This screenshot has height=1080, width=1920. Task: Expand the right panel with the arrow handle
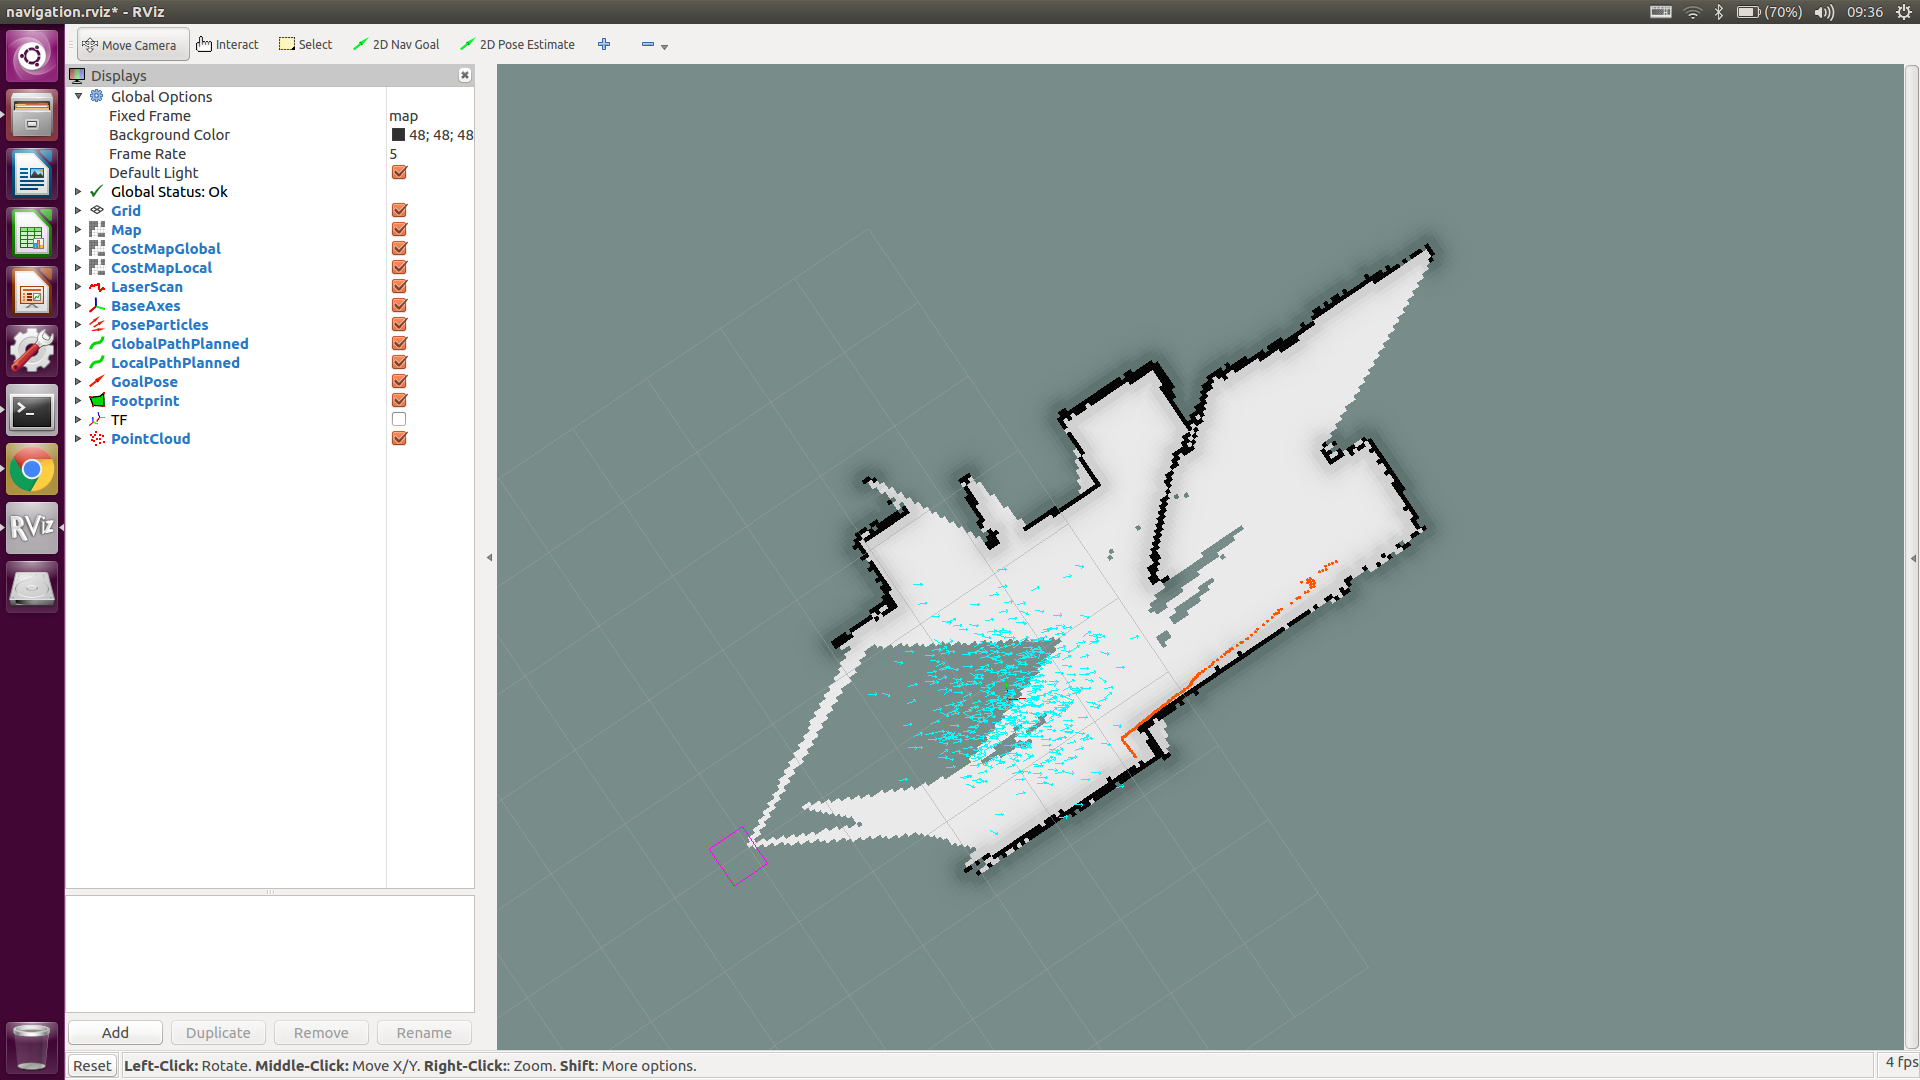pos(1913,558)
